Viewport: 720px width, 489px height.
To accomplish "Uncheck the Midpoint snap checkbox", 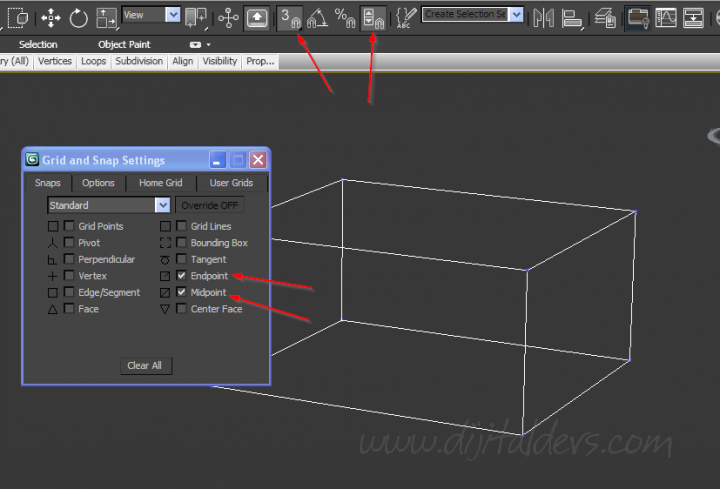I will (181, 293).
